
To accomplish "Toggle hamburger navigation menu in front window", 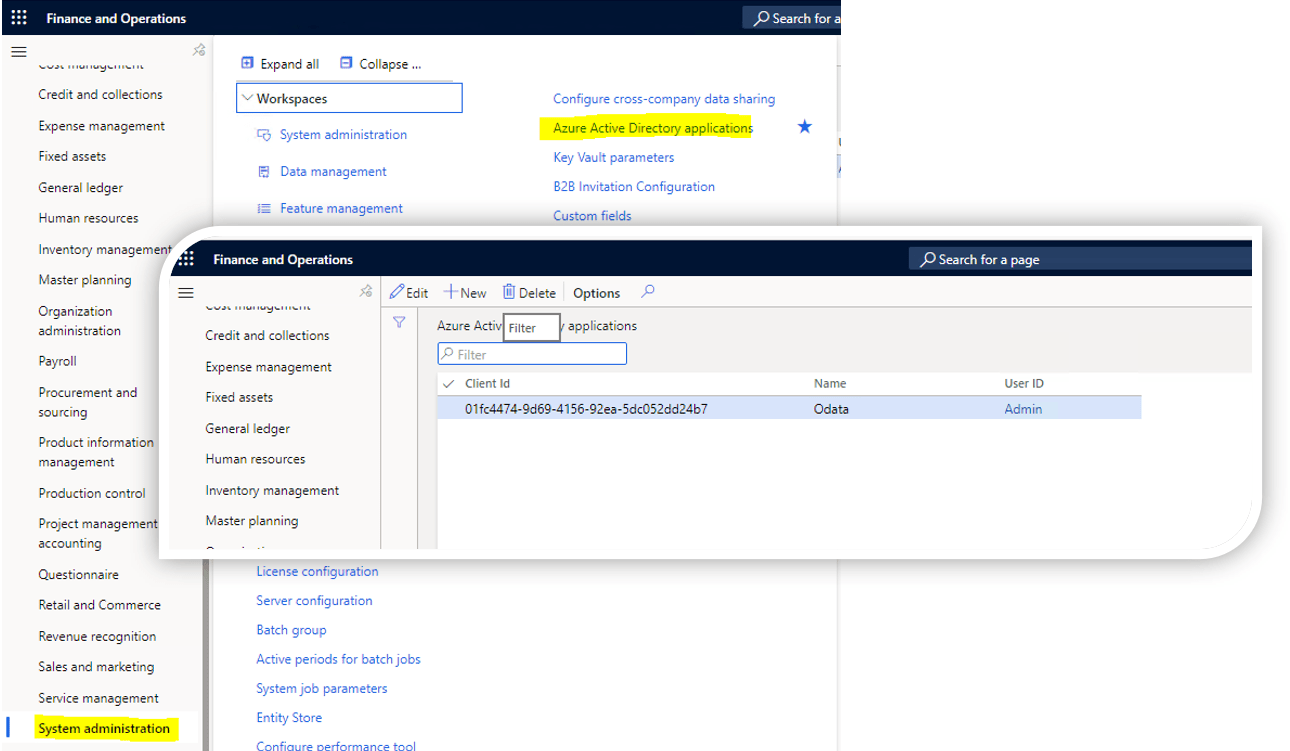I will (x=185, y=293).
